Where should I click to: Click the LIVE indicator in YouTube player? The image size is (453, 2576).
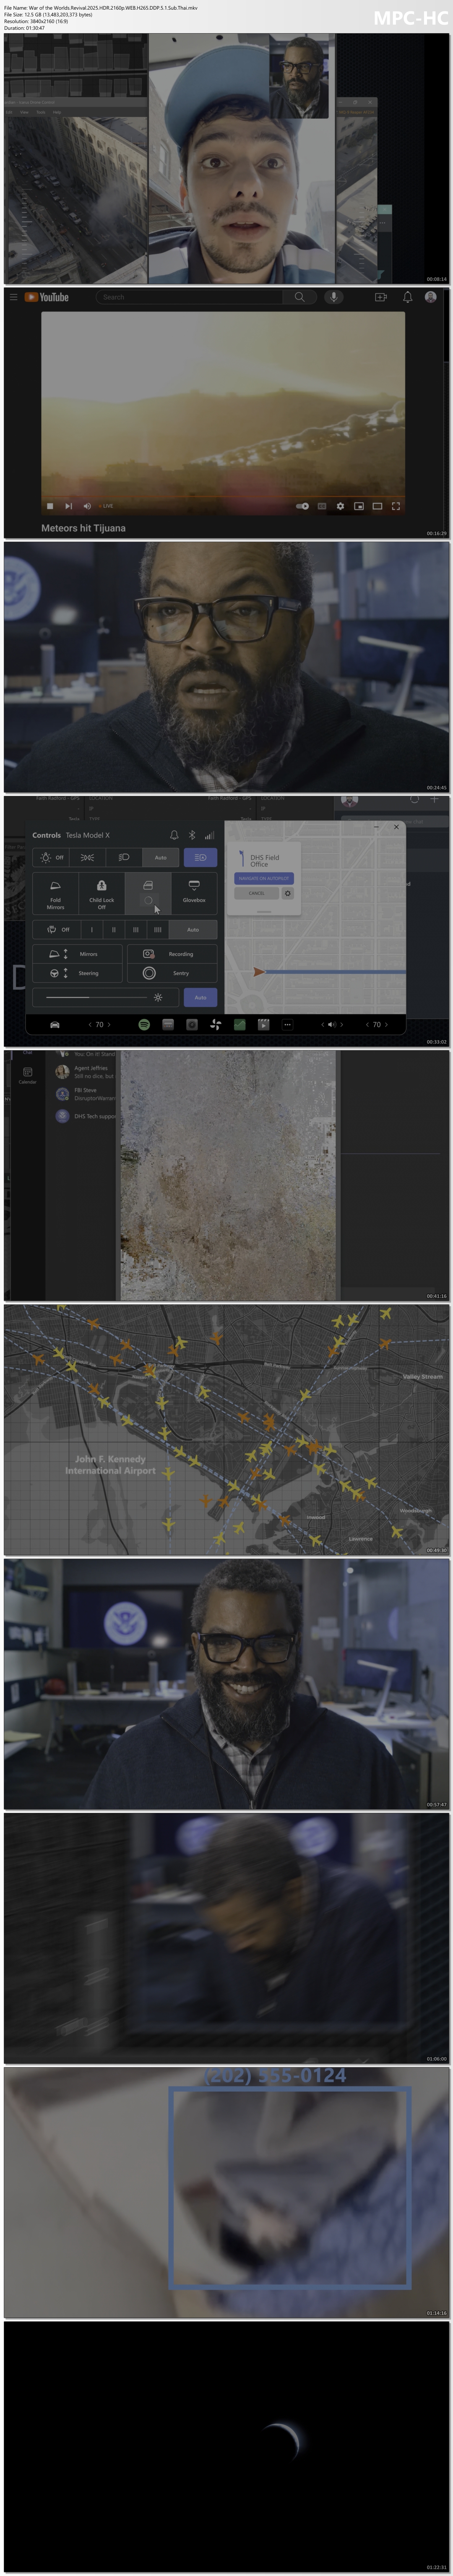tap(106, 506)
